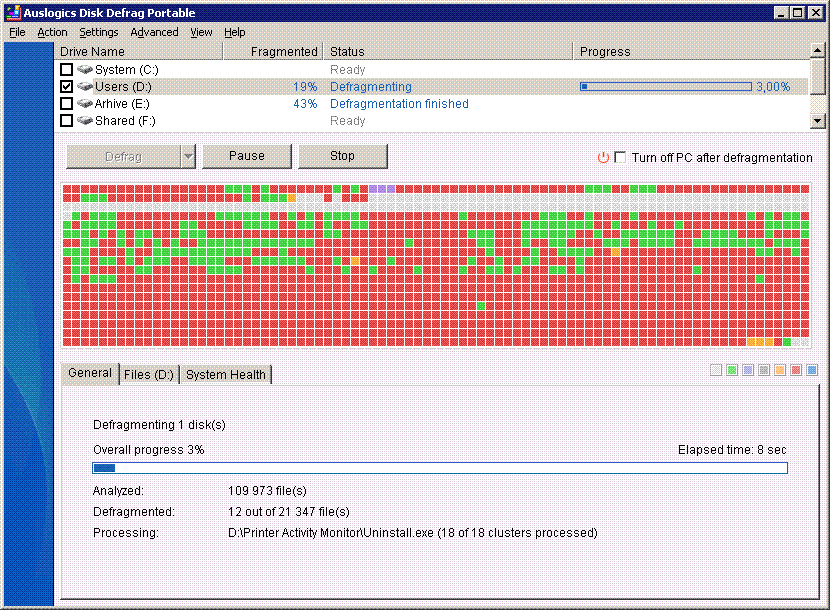Click the orange legend square

coord(780,370)
